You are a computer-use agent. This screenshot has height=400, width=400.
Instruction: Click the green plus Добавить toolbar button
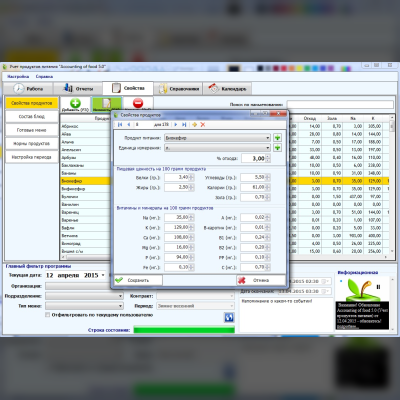click(75, 105)
